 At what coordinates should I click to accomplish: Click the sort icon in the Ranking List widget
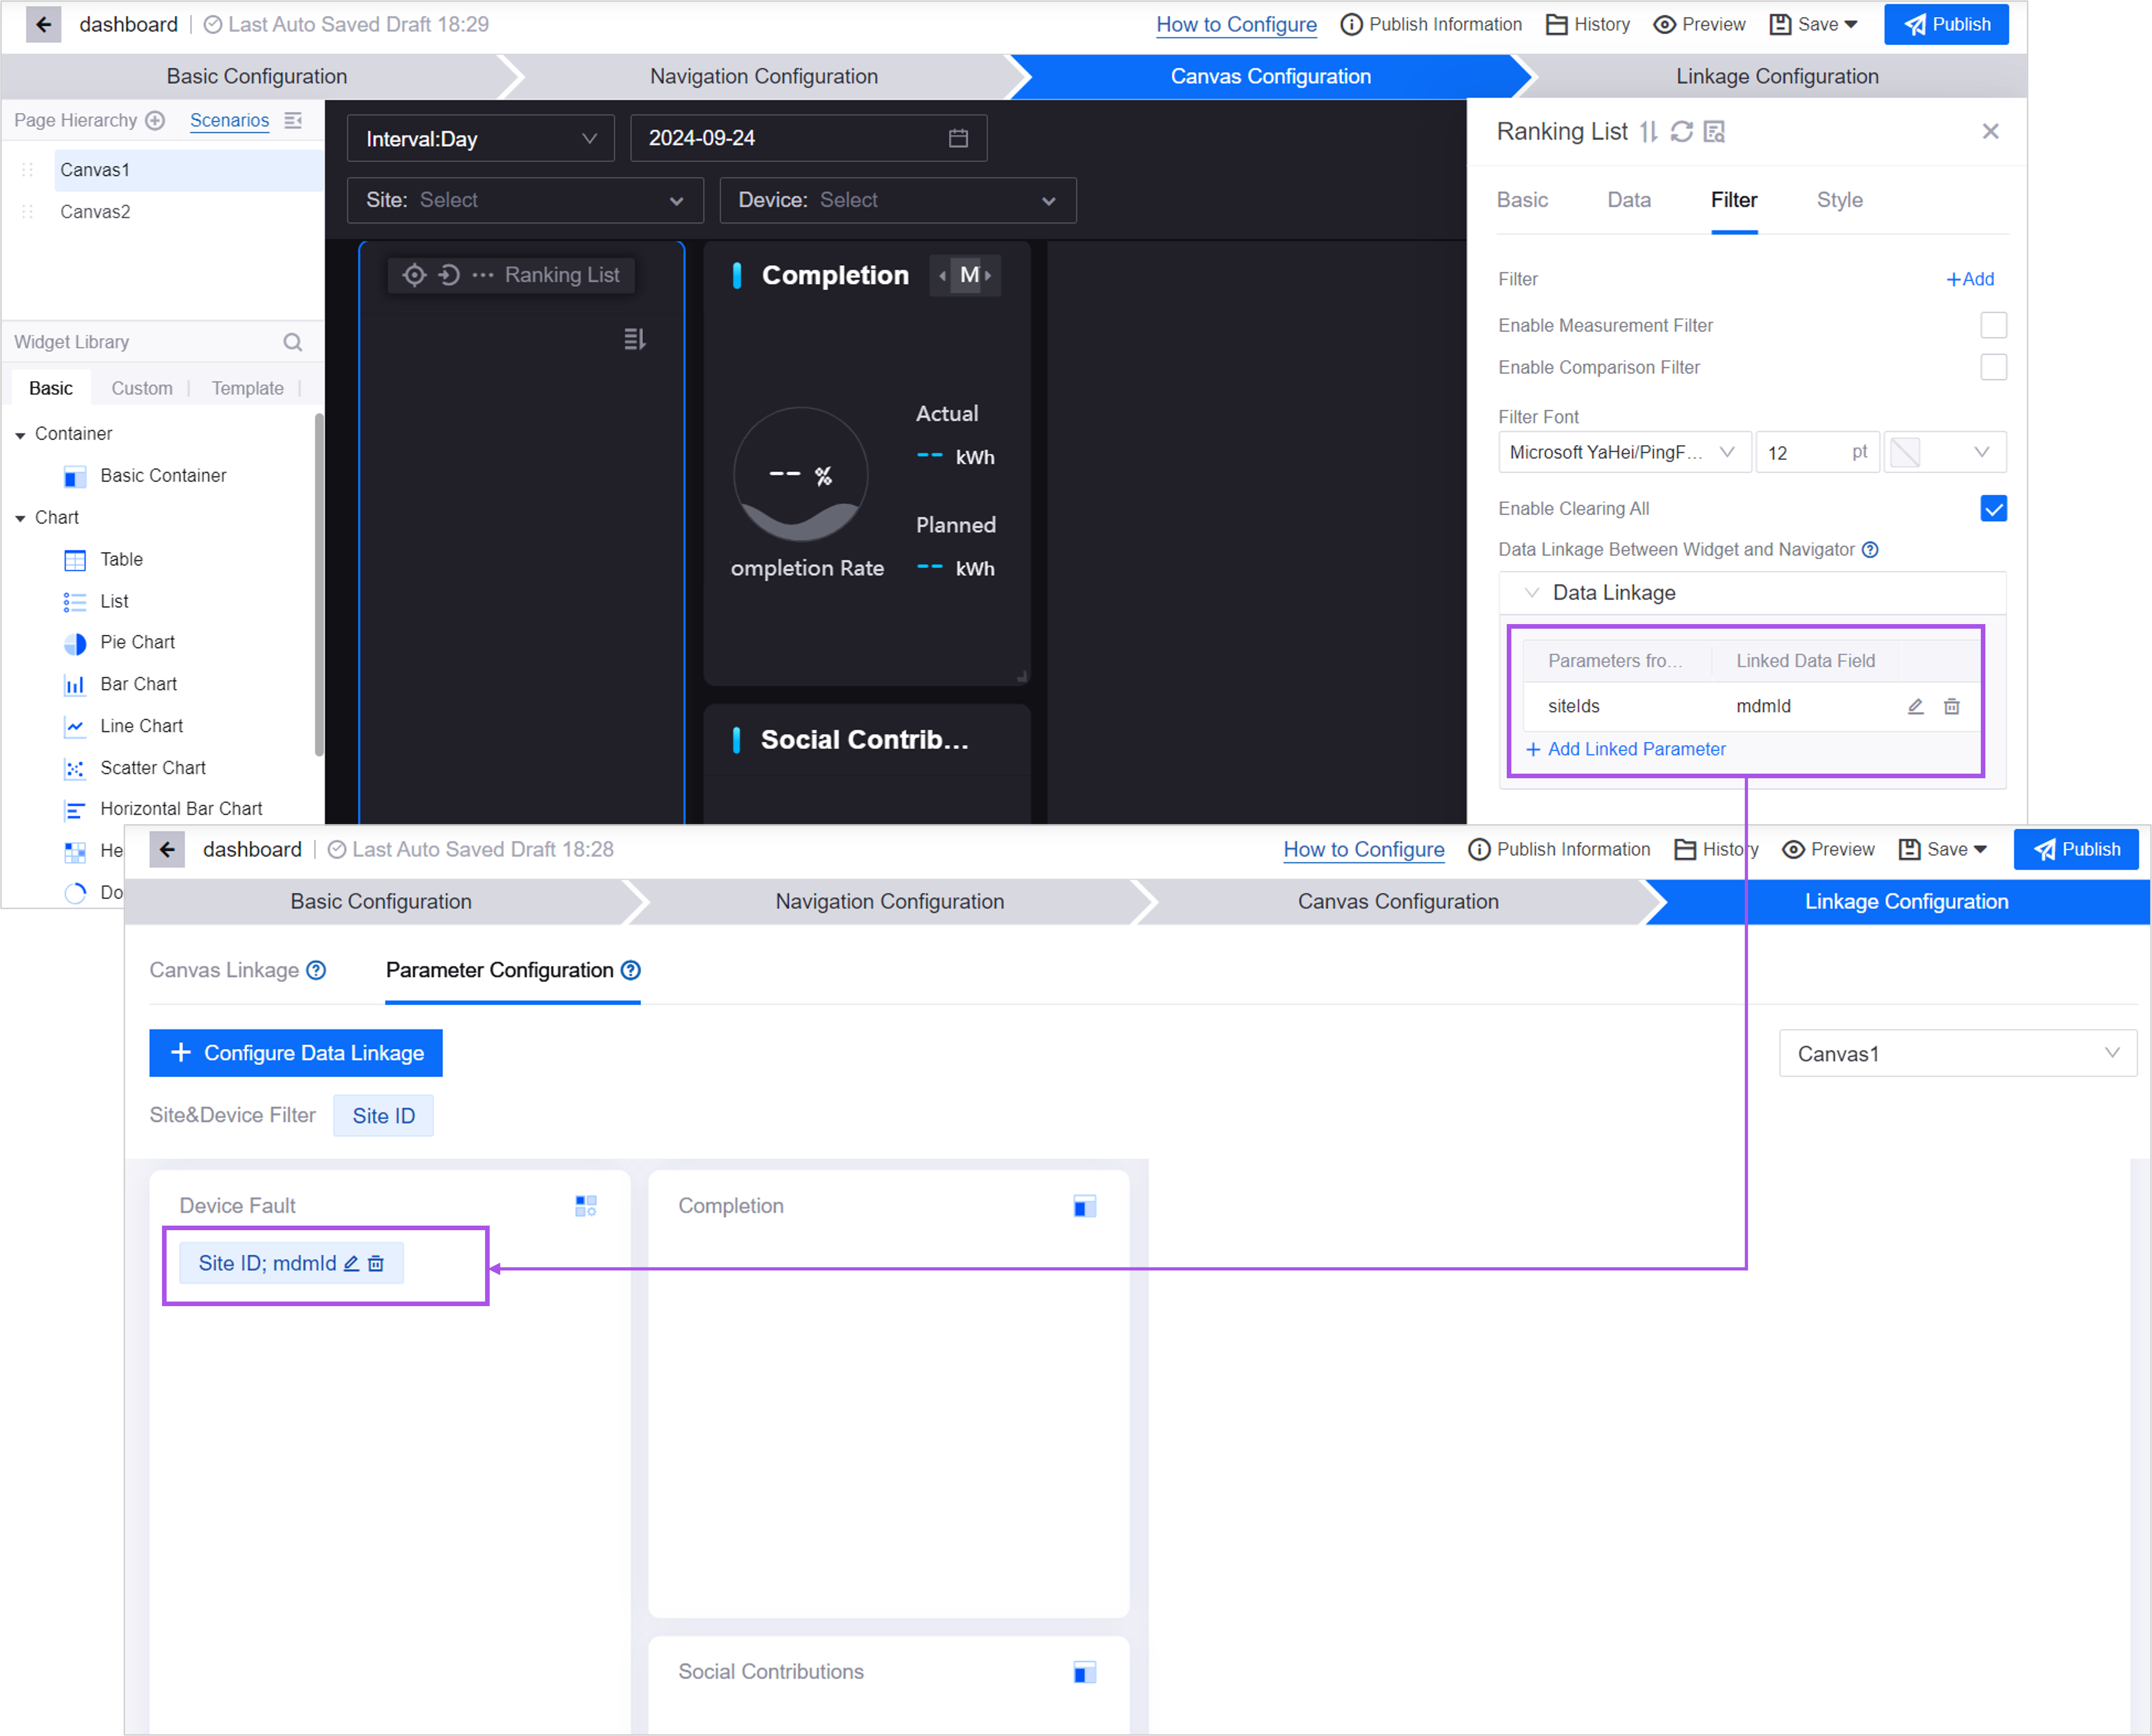point(634,340)
